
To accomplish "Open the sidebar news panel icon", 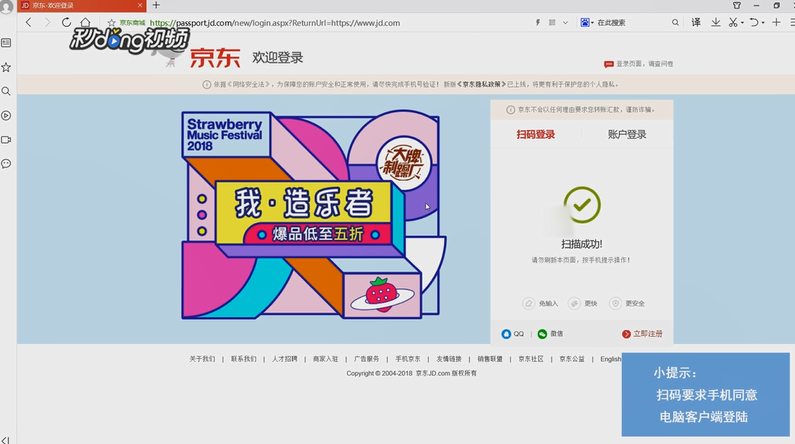I will pyautogui.click(x=6, y=43).
